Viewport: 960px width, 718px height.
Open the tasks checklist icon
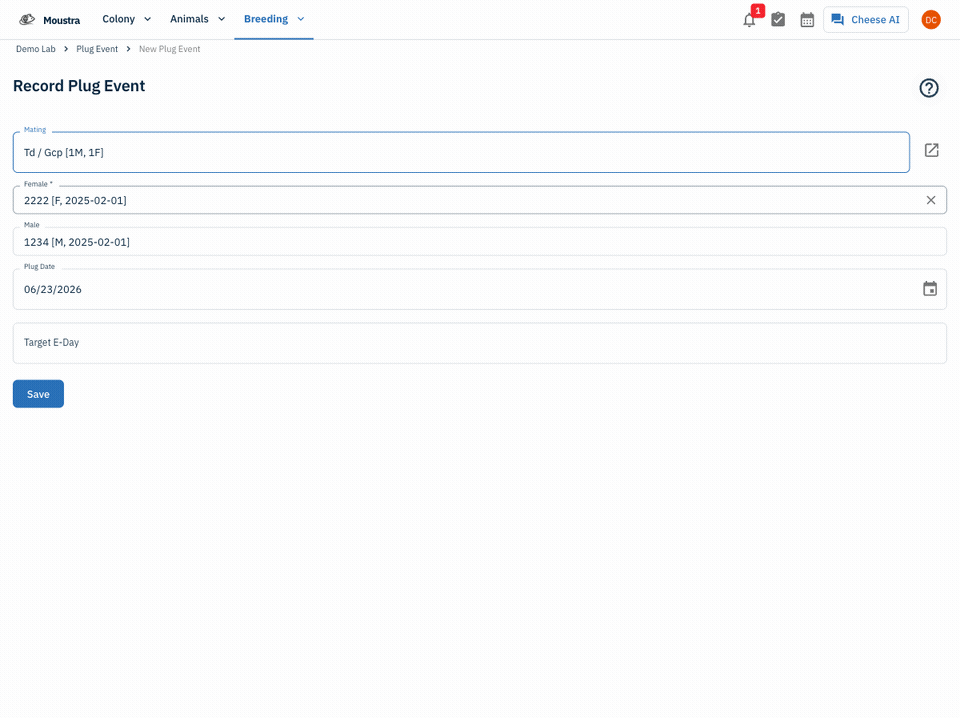778,20
